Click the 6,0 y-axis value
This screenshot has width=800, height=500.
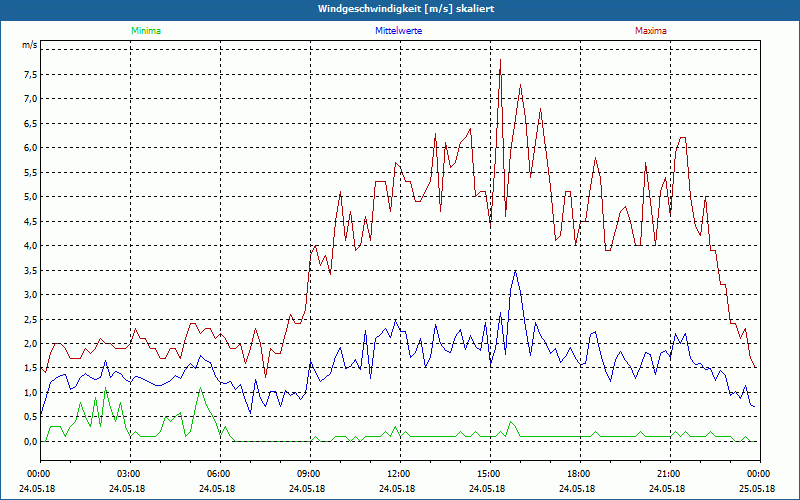coord(31,148)
